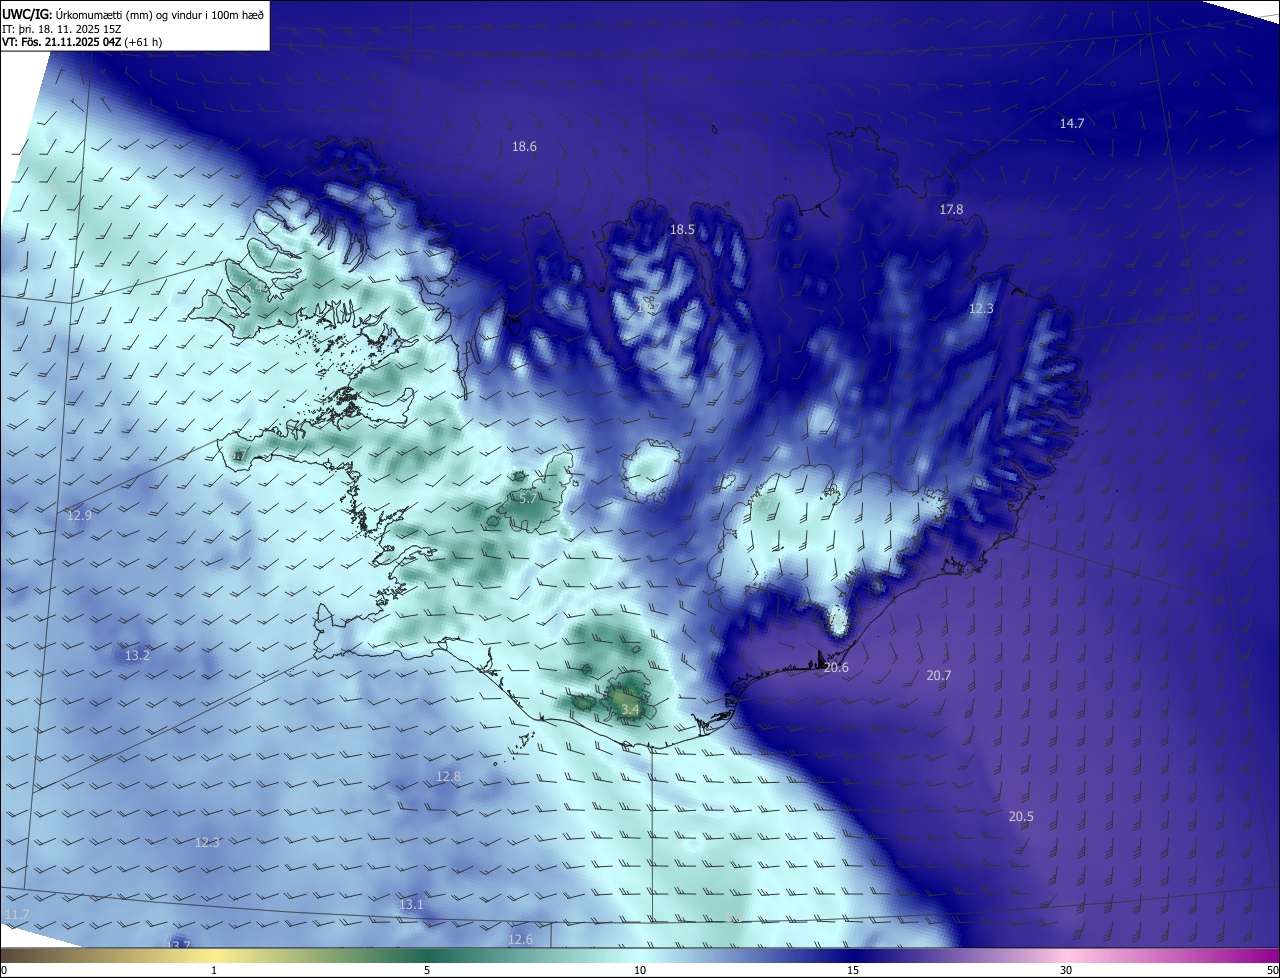Click the 3.4 value on the map
The image size is (1280, 978).
coord(630,709)
